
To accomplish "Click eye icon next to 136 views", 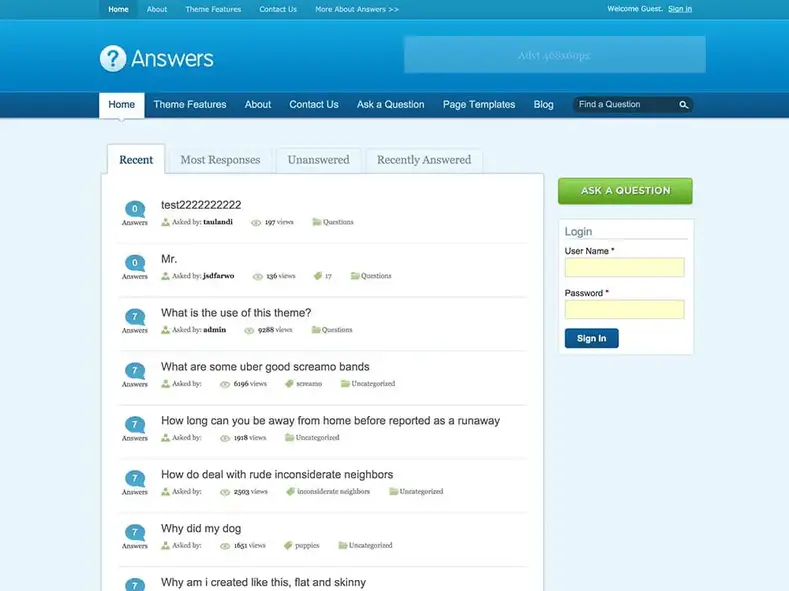I will click(258, 276).
